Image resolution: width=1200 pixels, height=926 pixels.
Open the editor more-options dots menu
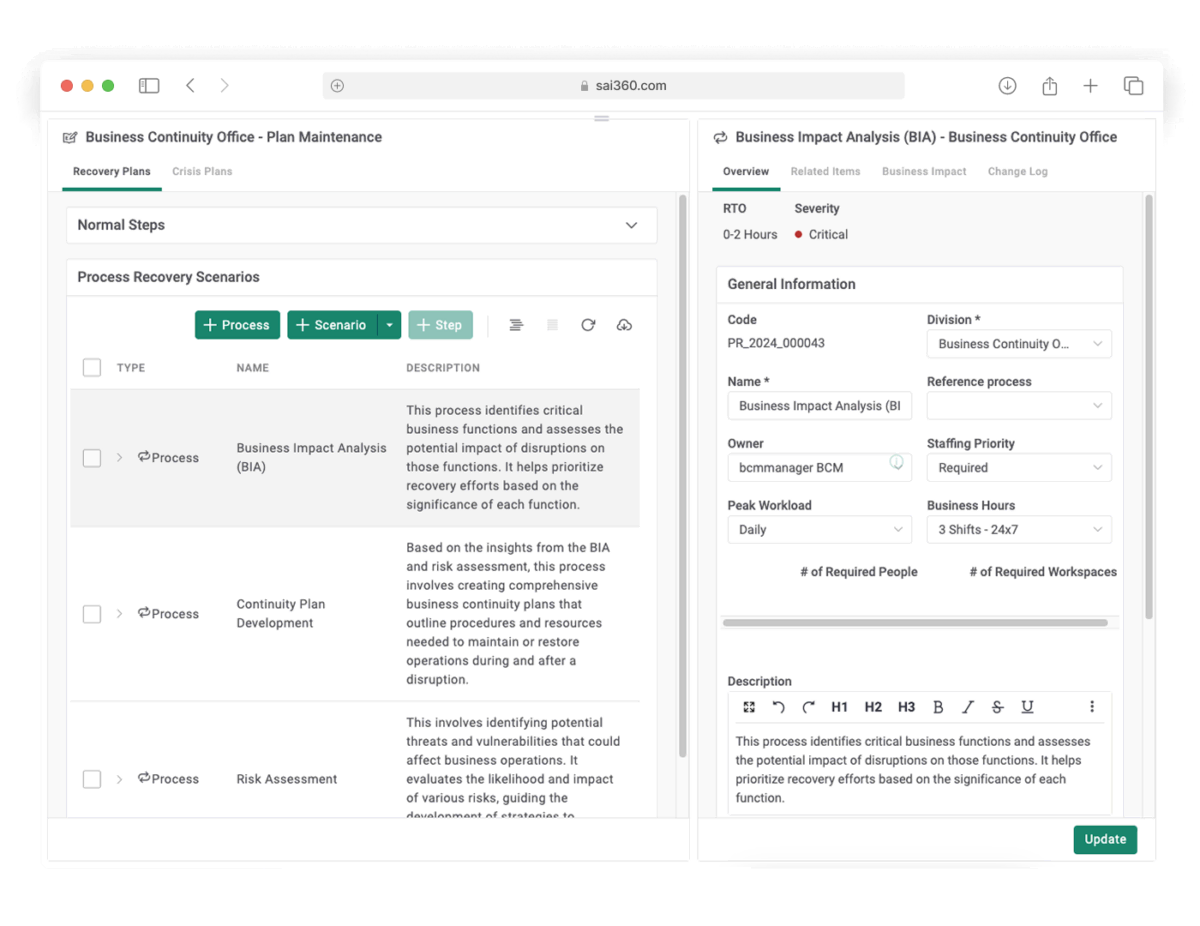pyautogui.click(x=1092, y=707)
